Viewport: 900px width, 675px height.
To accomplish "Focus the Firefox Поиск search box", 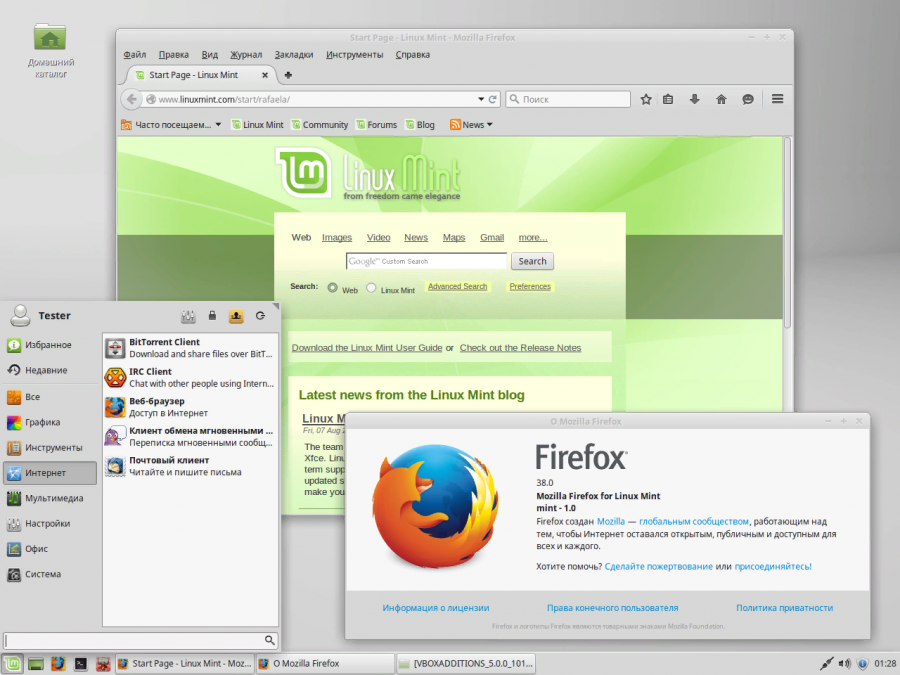I will pyautogui.click(x=568, y=99).
